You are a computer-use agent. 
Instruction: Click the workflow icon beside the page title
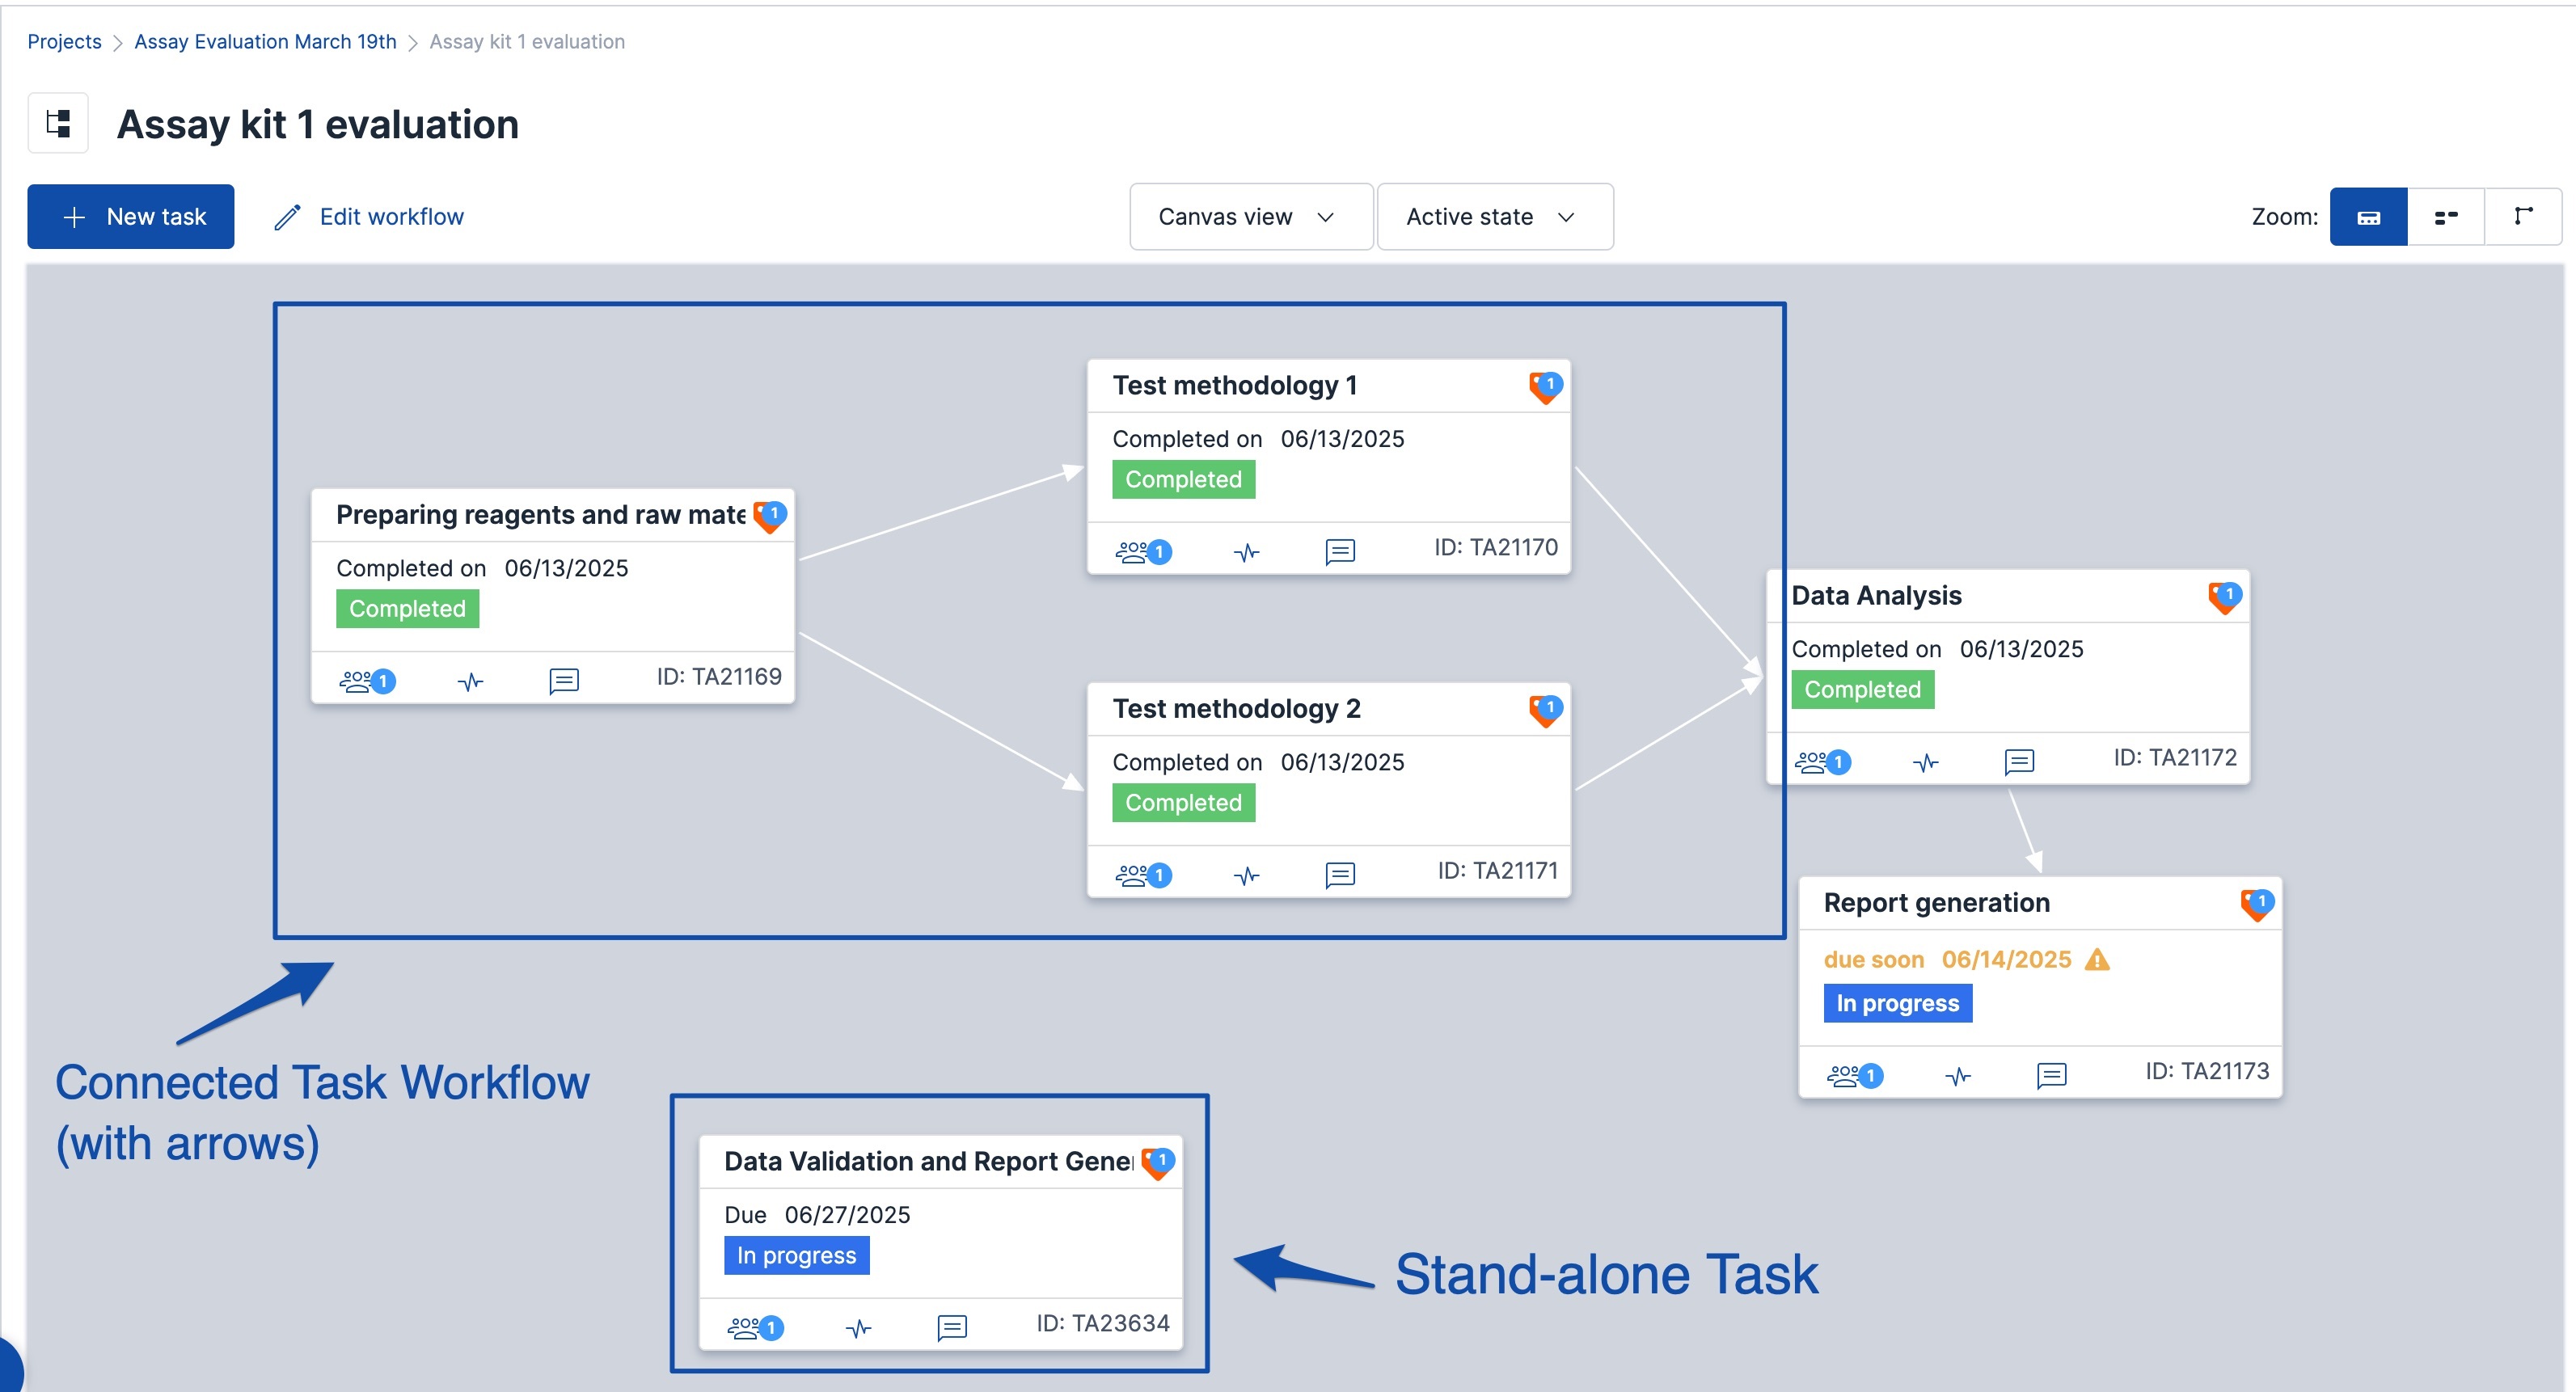tap(58, 123)
